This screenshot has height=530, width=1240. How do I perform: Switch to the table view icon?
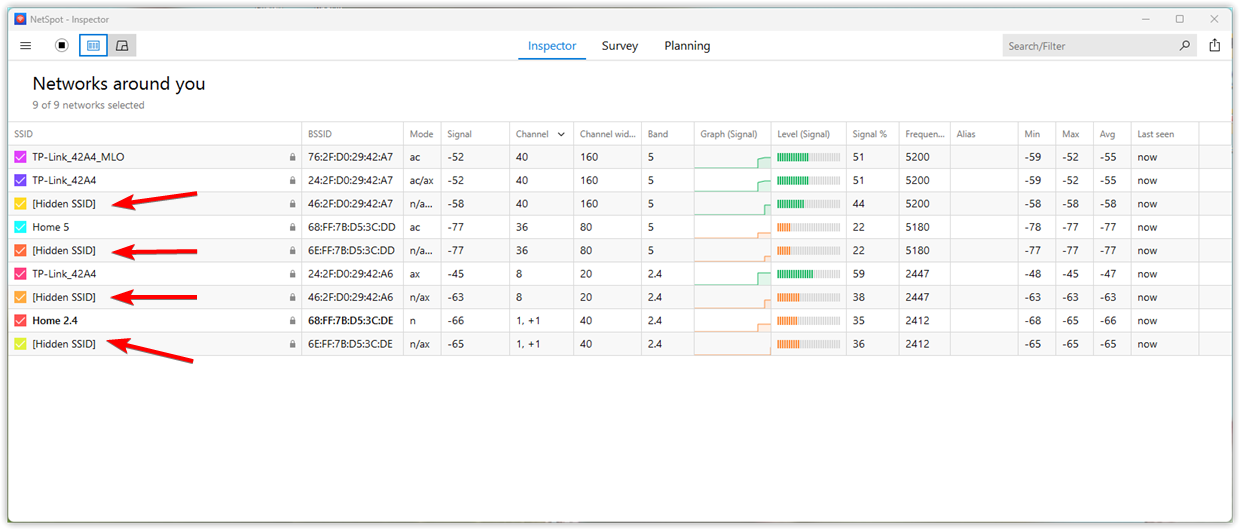click(x=93, y=45)
